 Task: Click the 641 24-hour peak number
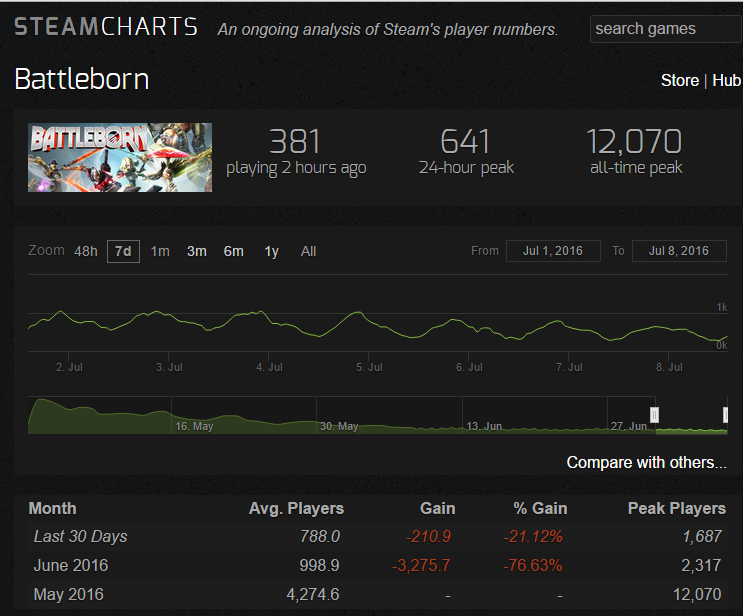pos(465,142)
